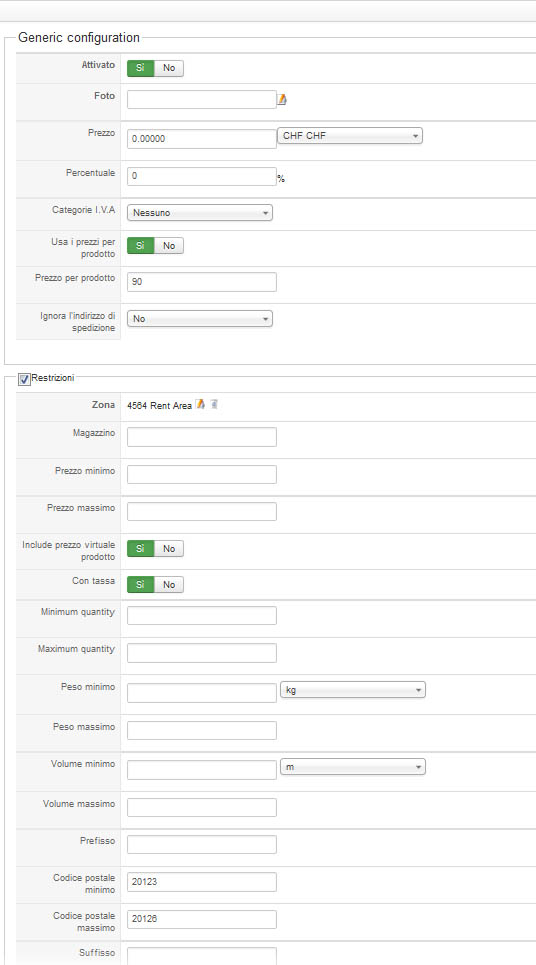Click the delete icon next to Rent Area zone
The height and width of the screenshot is (965, 536).
click(214, 404)
